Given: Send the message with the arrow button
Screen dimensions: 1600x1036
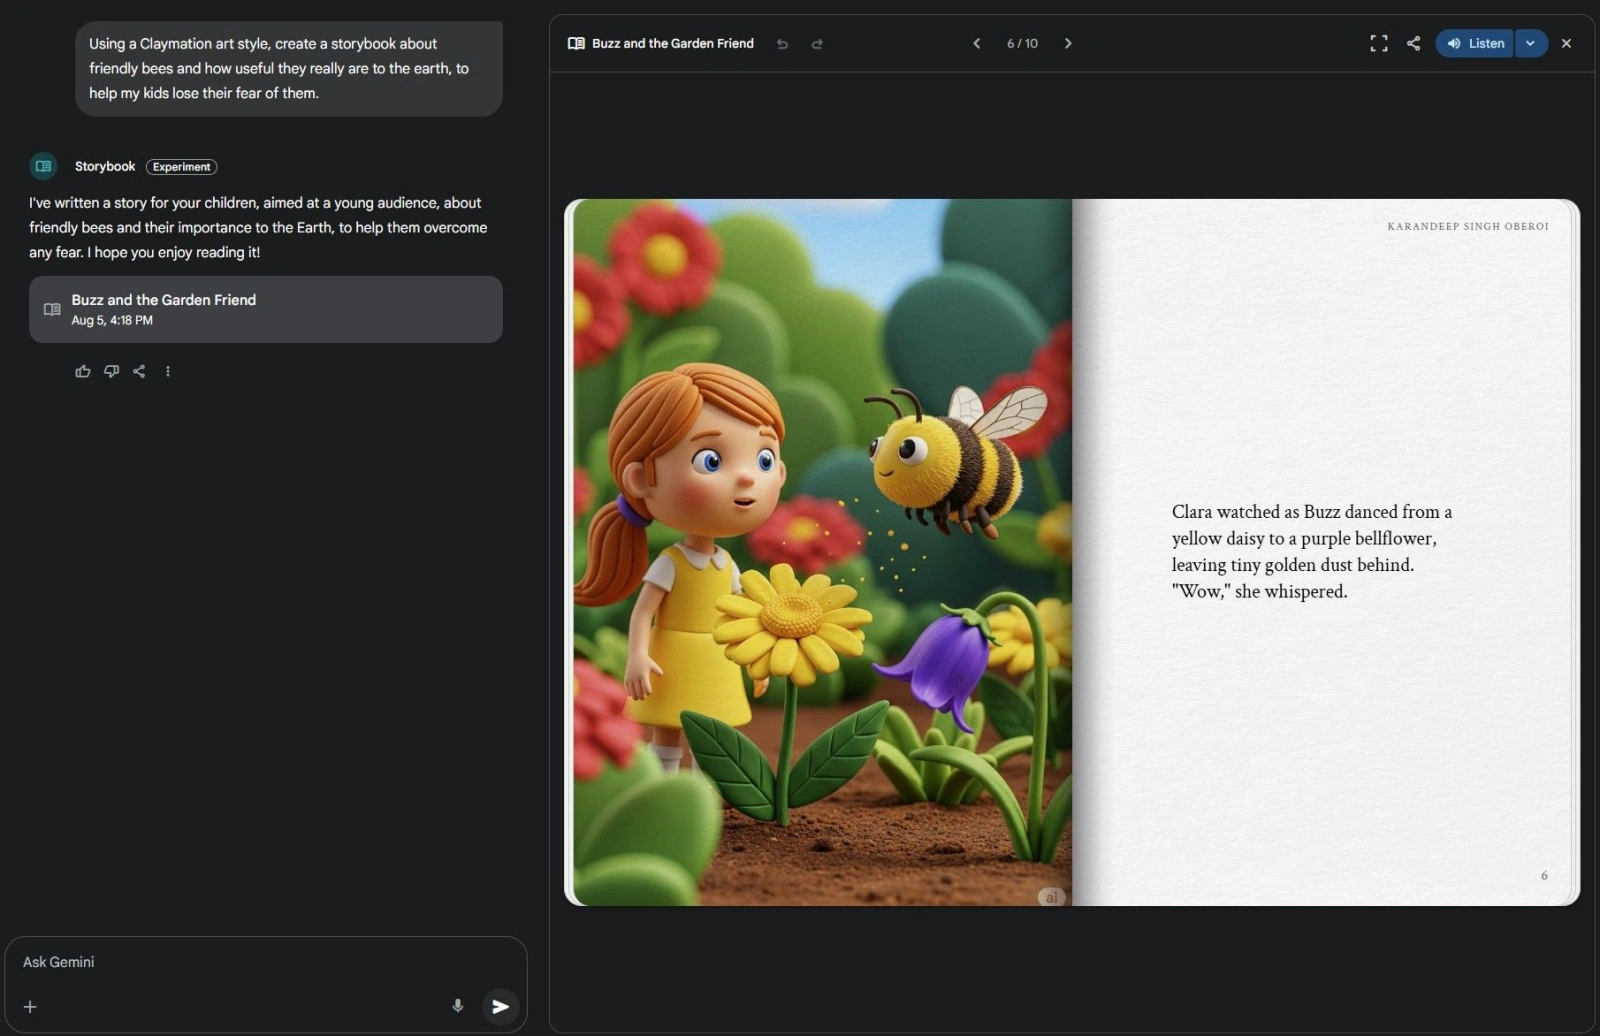Looking at the screenshot, I should click(x=500, y=1006).
